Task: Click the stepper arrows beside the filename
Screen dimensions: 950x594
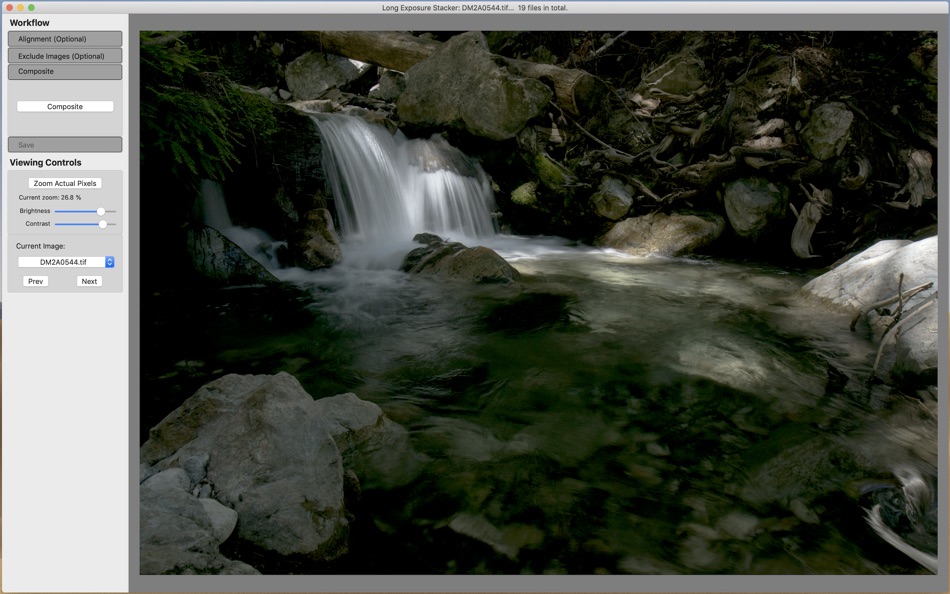Action: tap(109, 262)
